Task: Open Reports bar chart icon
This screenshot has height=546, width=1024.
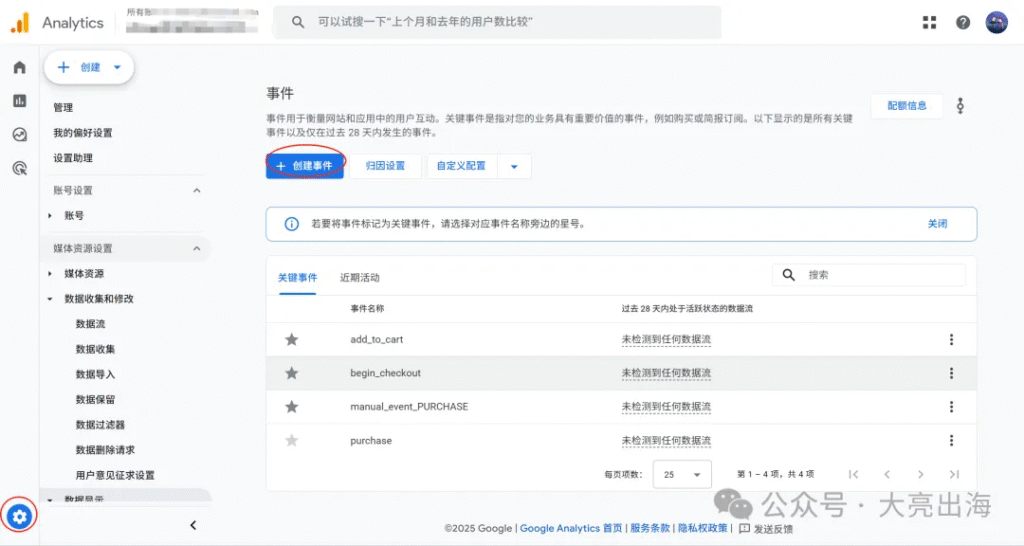Action: tap(19, 101)
